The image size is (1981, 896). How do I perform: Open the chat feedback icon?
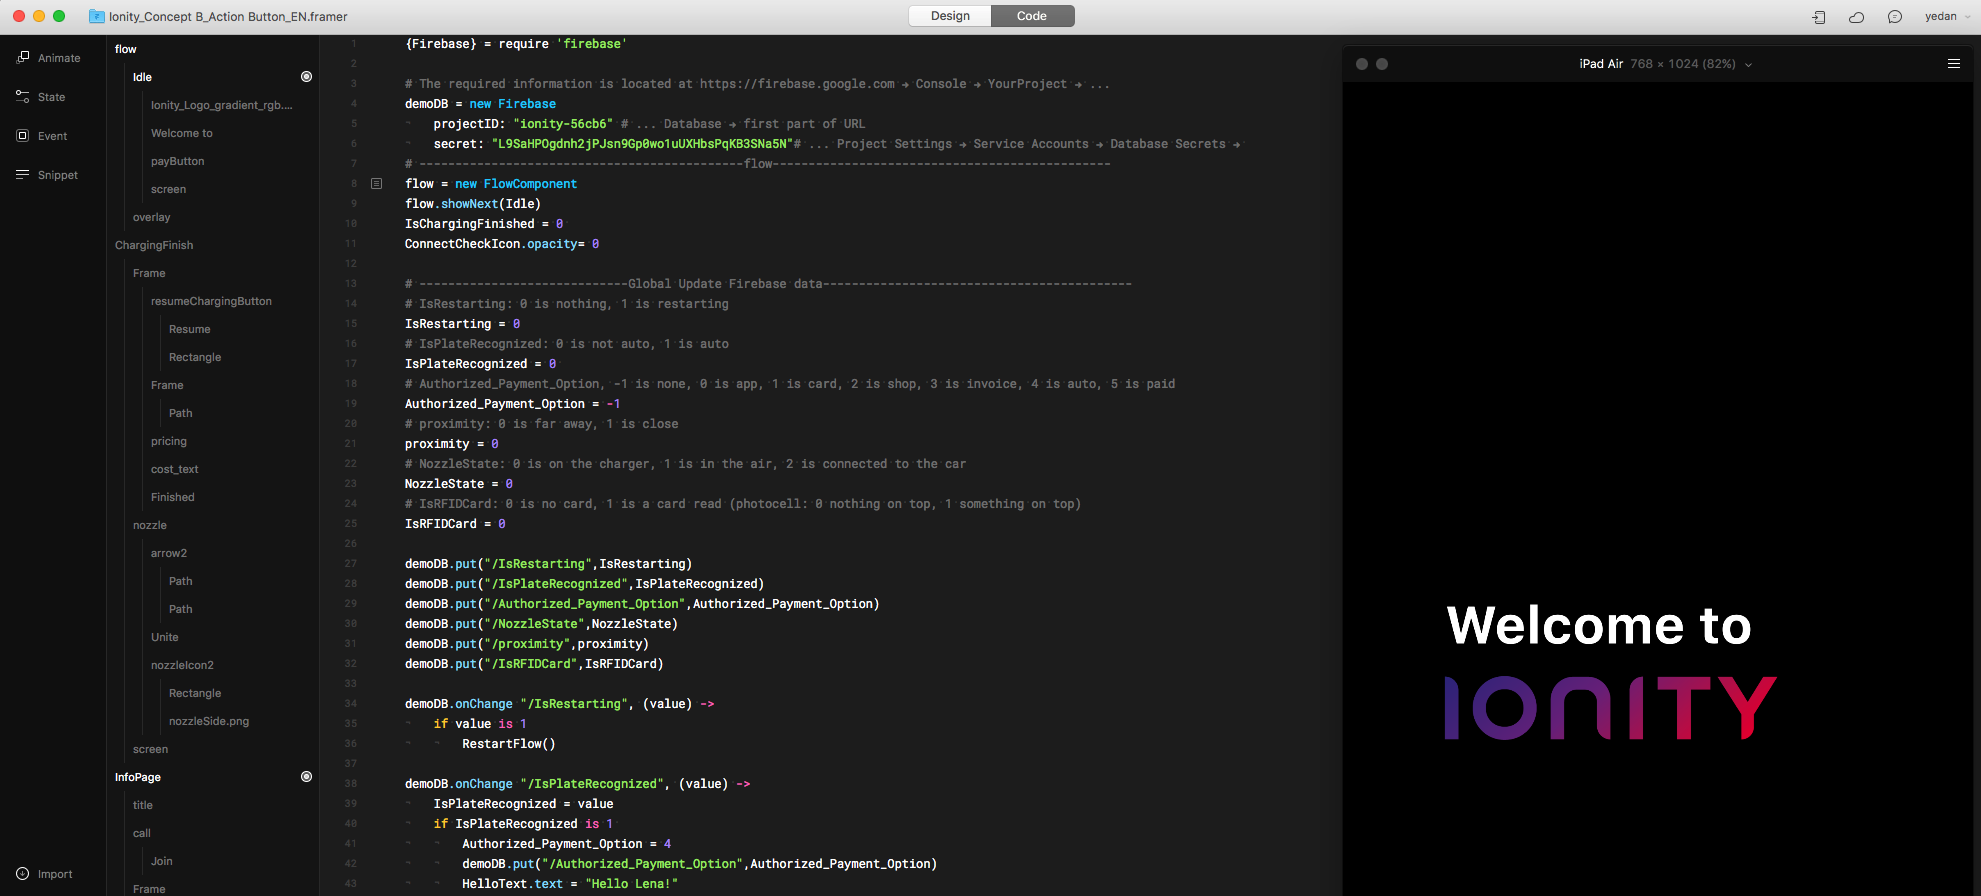coord(1895,17)
